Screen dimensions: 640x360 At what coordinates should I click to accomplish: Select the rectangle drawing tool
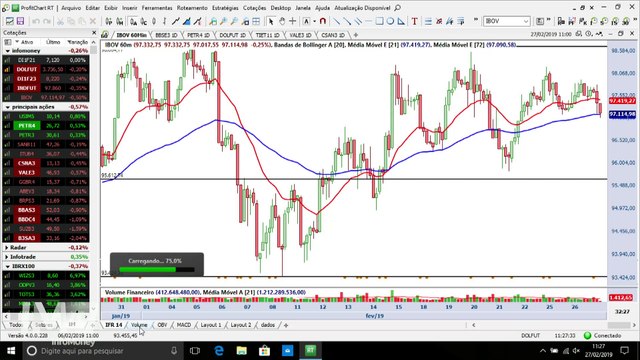coord(379,21)
